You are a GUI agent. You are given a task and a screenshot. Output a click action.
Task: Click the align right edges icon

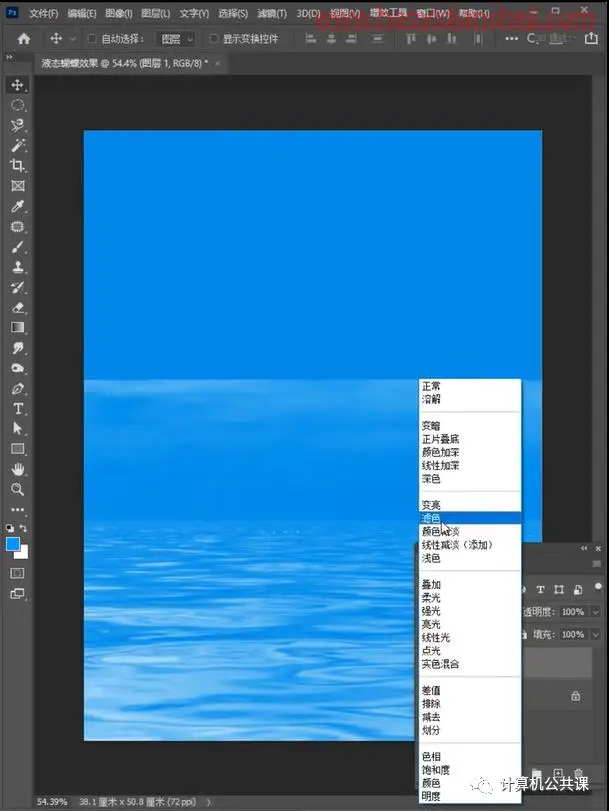click(x=351, y=38)
